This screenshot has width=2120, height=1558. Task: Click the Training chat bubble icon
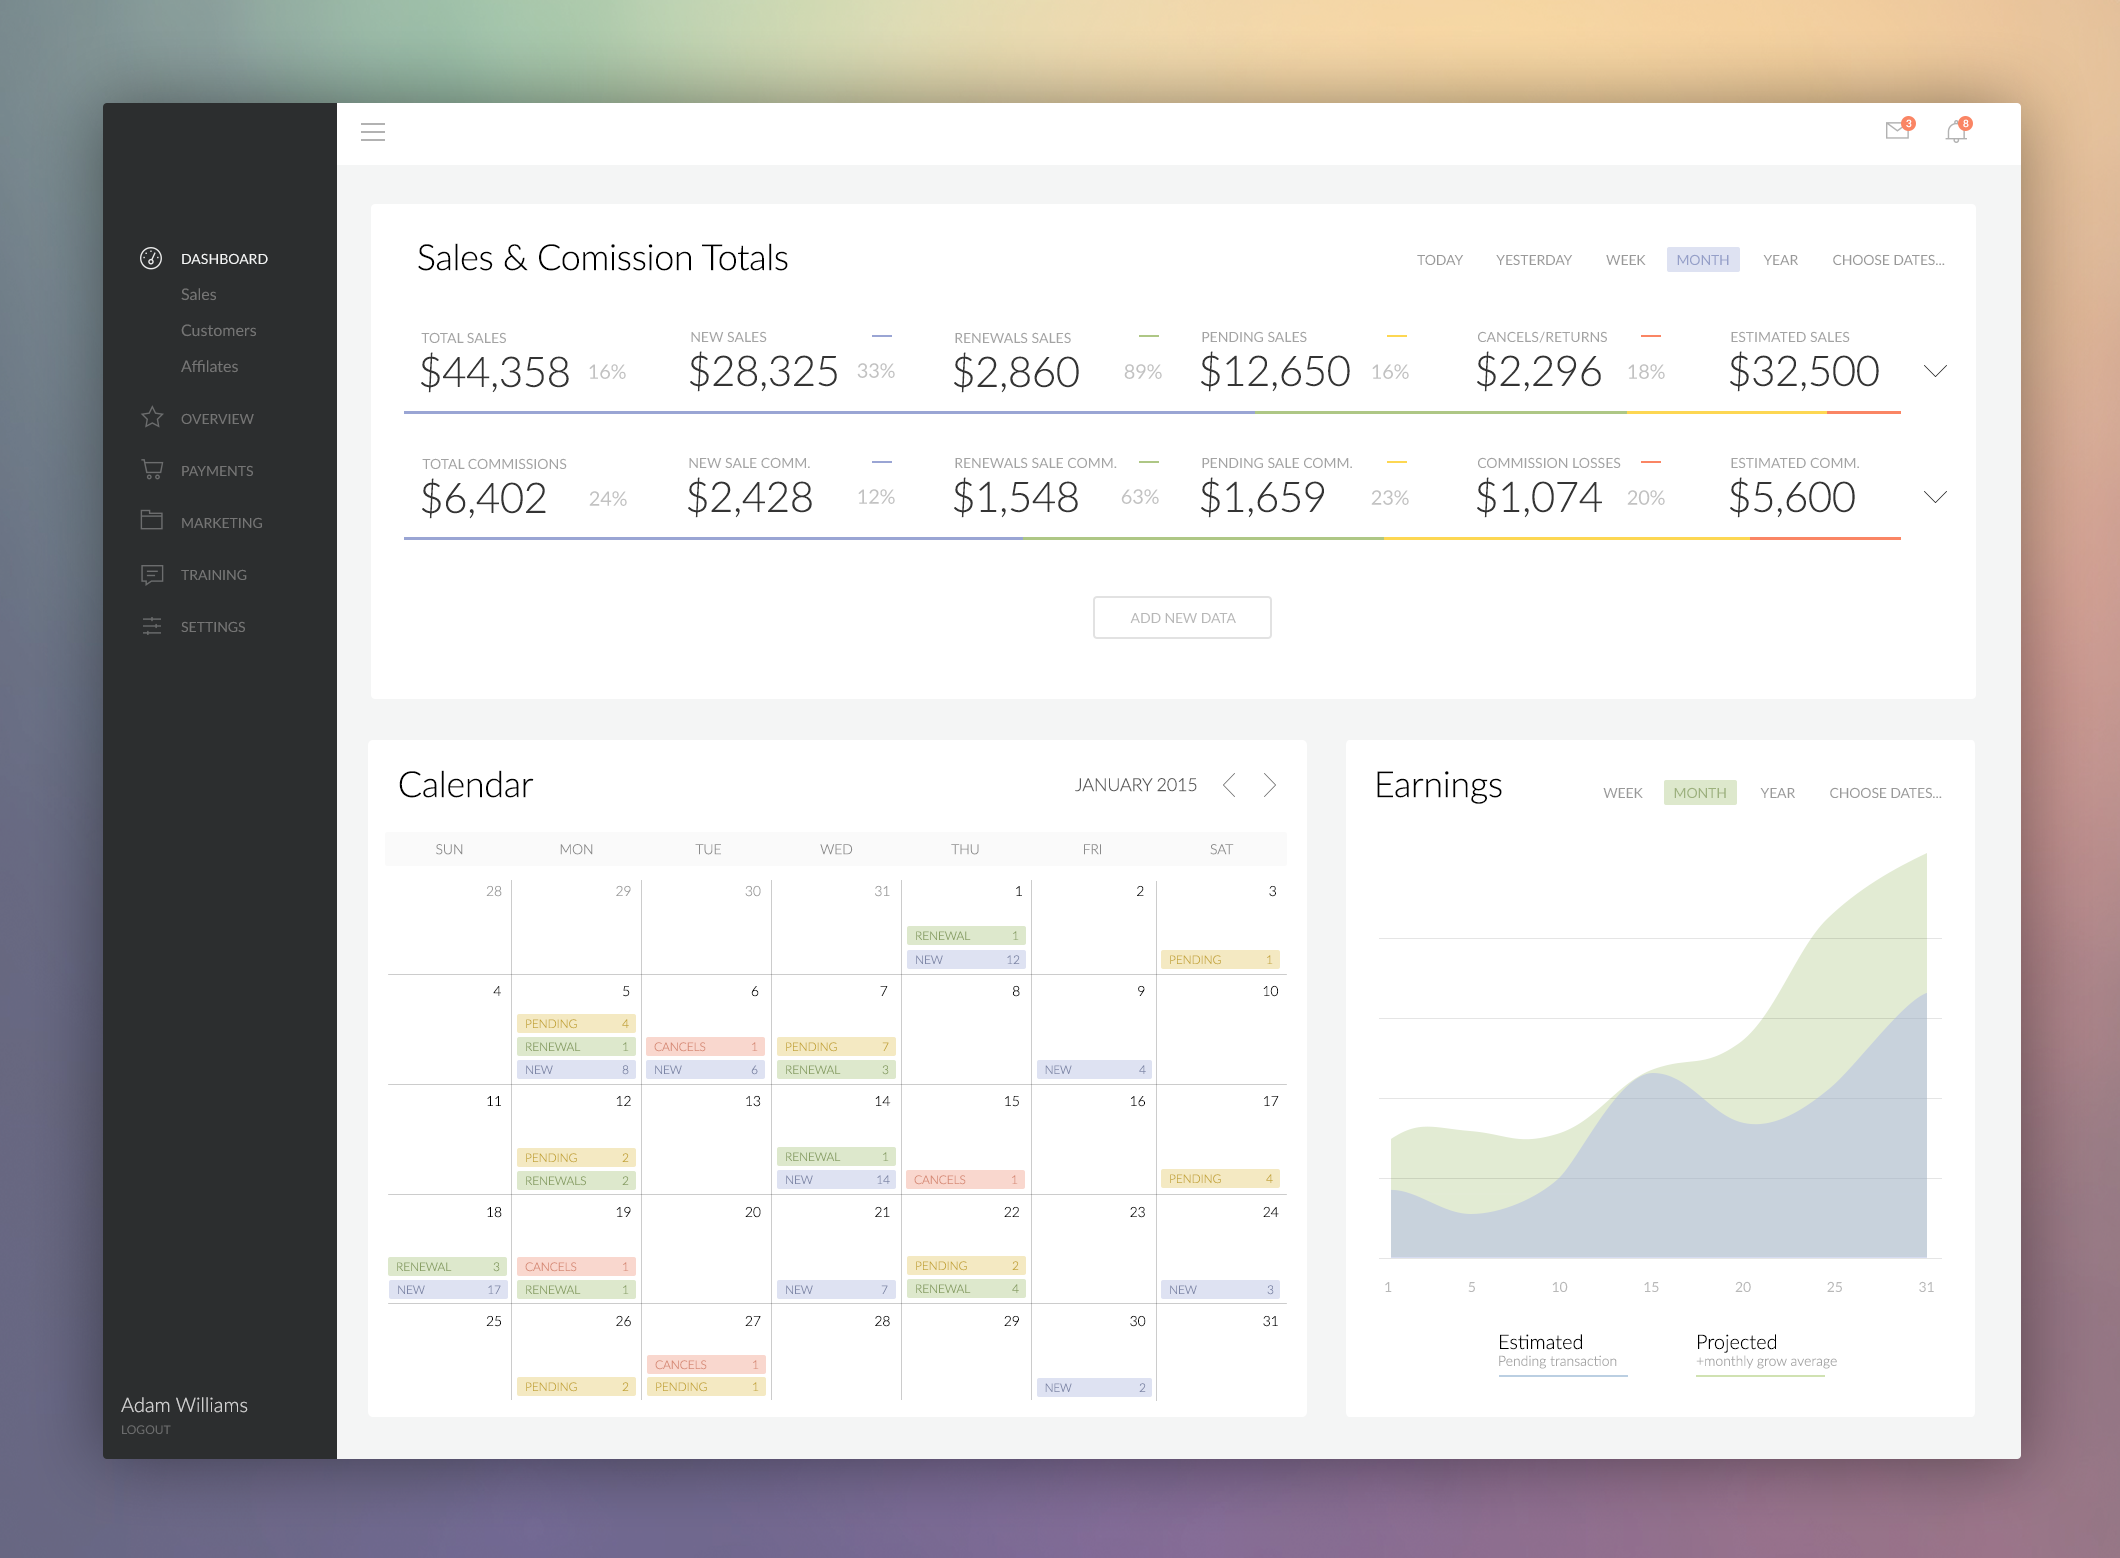(152, 574)
